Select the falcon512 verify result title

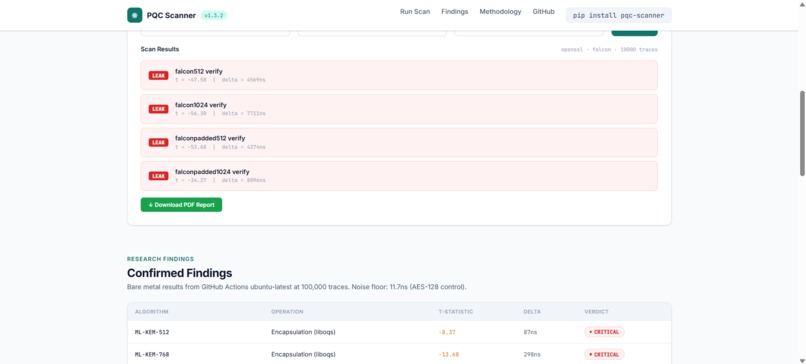pos(199,71)
